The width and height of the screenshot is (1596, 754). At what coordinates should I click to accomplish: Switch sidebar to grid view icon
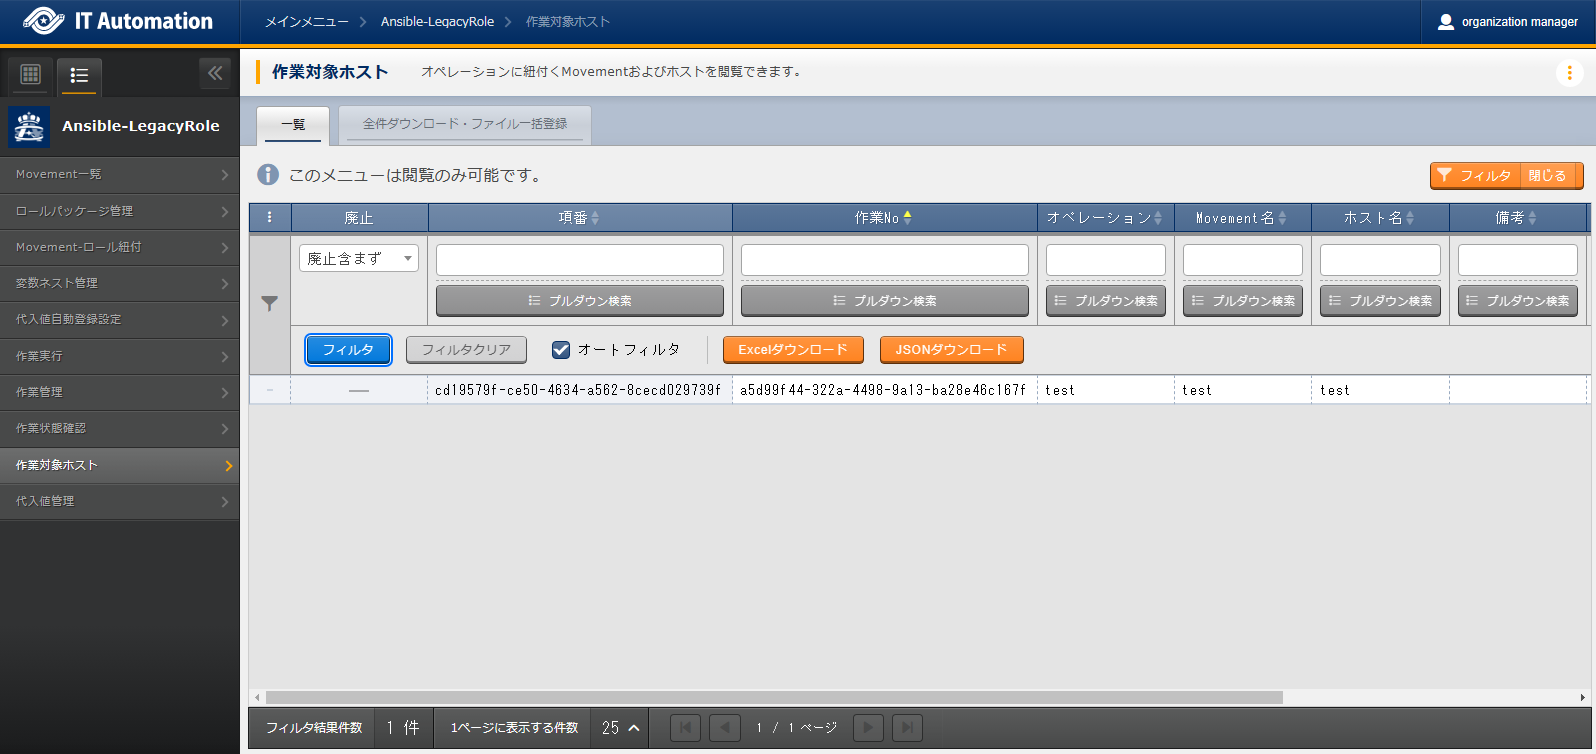click(30, 74)
